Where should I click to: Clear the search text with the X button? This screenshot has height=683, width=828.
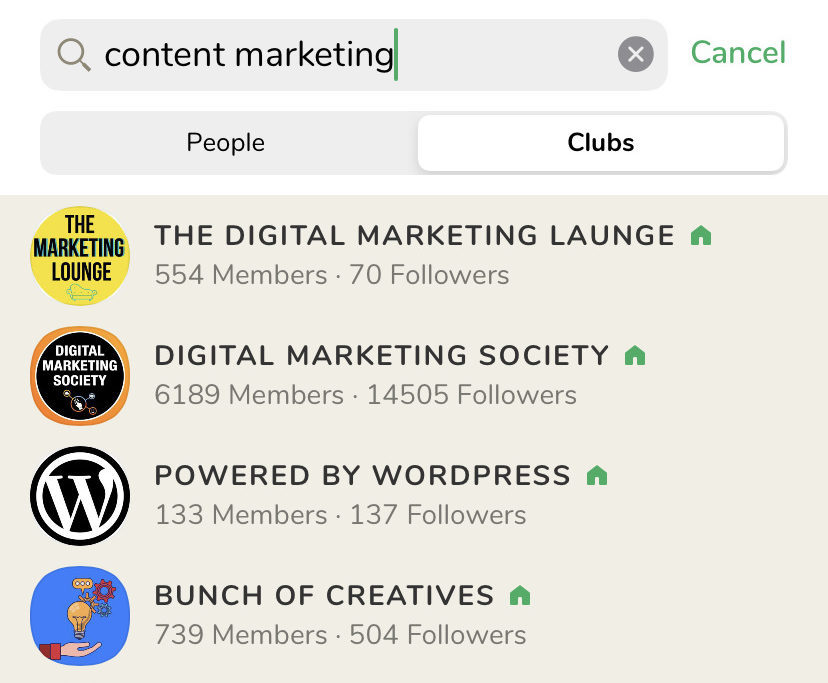(x=636, y=54)
